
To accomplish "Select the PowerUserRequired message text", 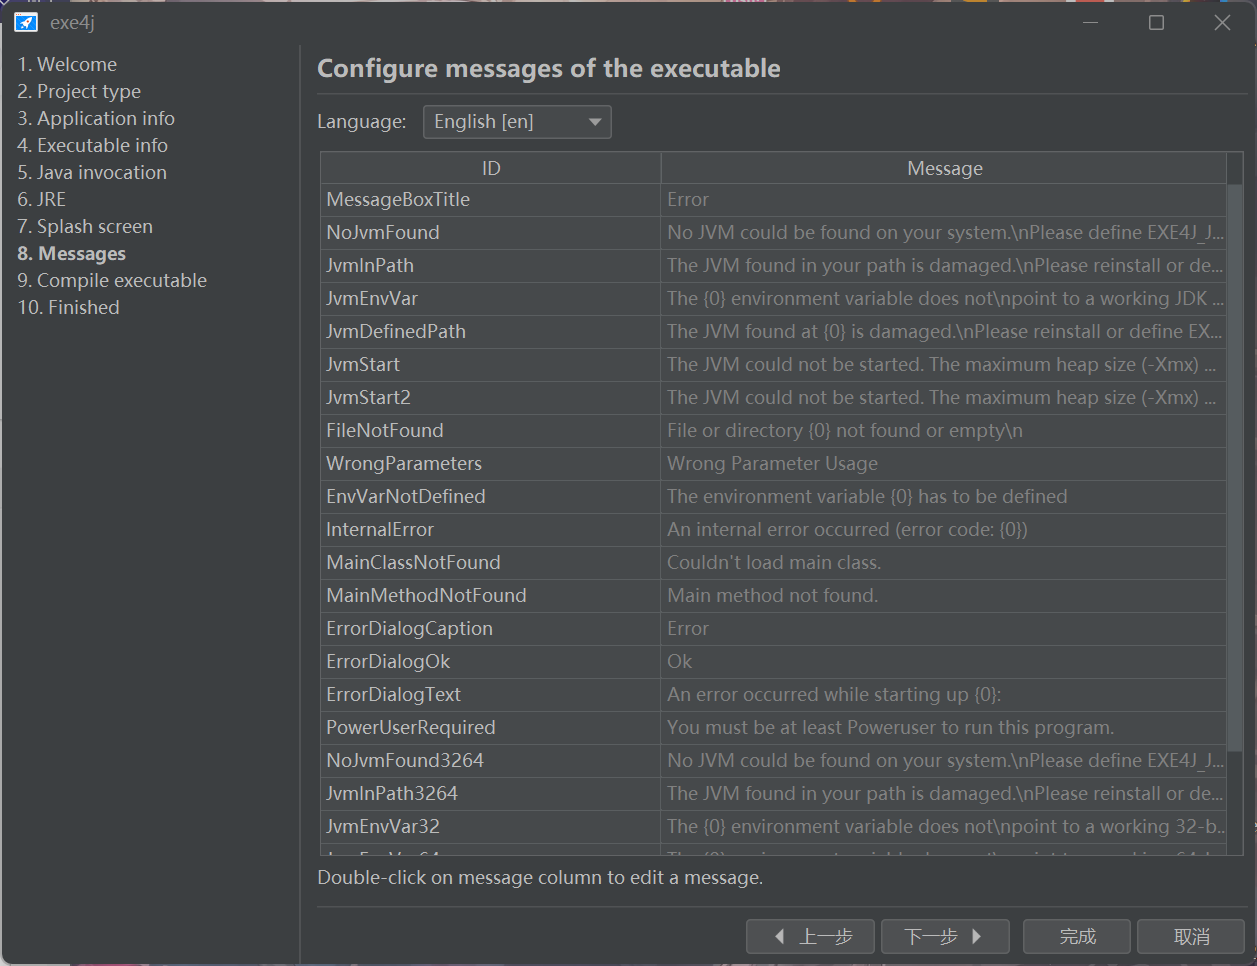I will [890, 727].
